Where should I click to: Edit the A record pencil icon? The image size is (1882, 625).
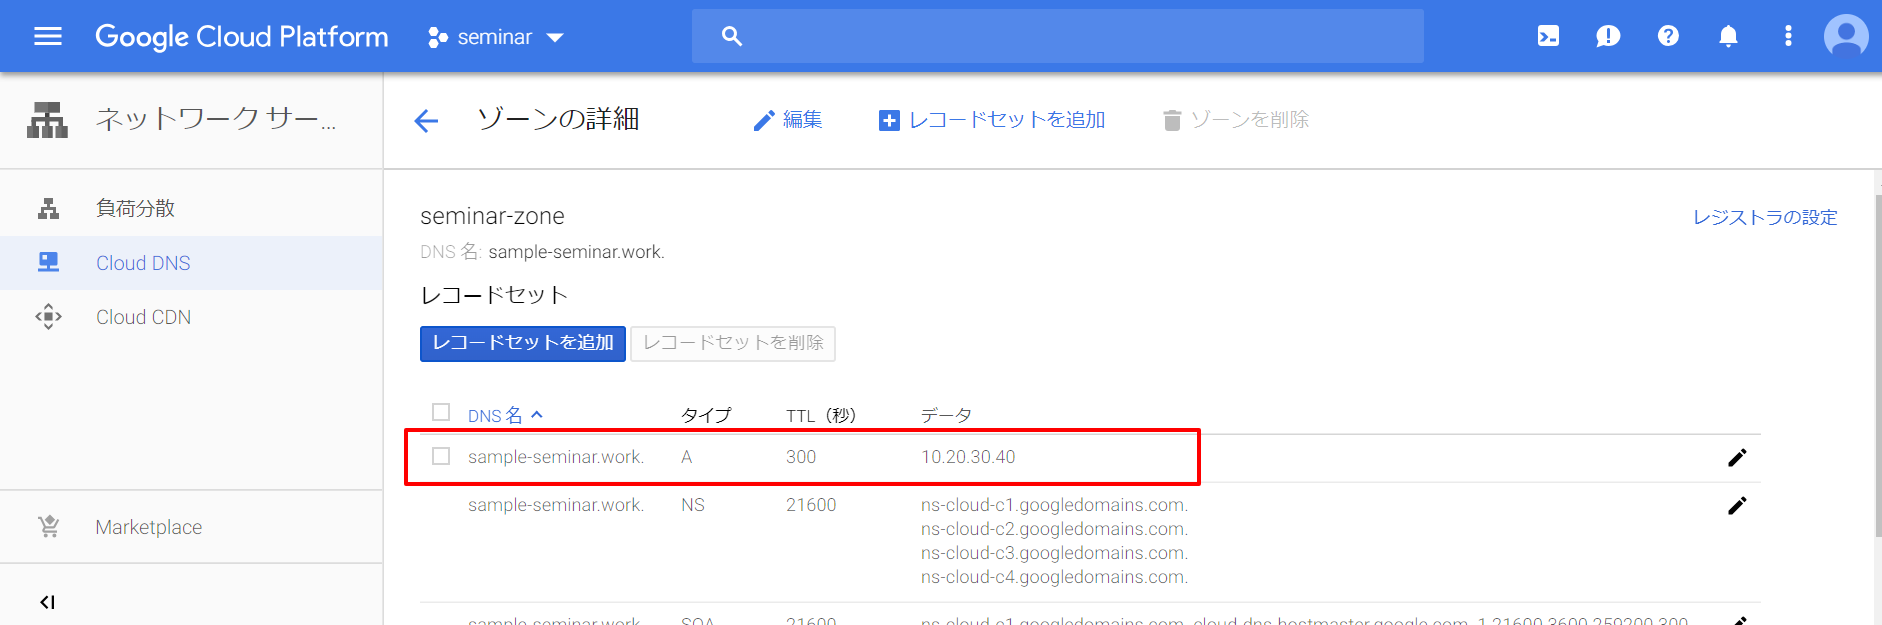[x=1737, y=457]
